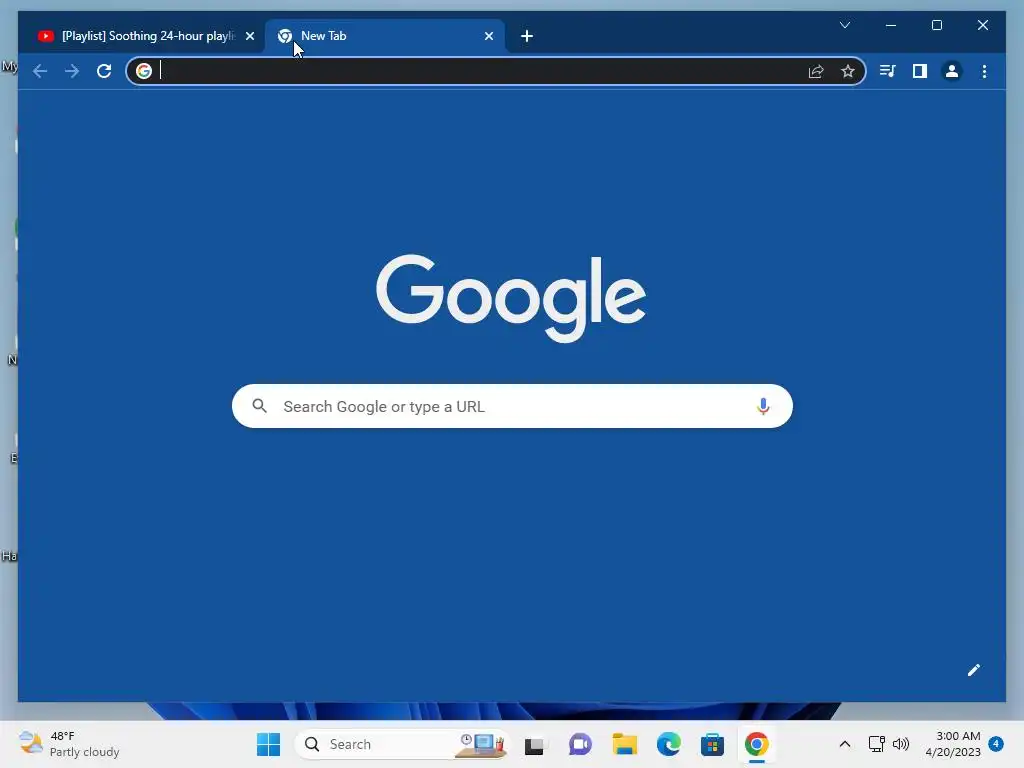Image resolution: width=1024 pixels, height=768 pixels.
Task: Open the clock showing 3:00 AM
Action: pos(953,744)
